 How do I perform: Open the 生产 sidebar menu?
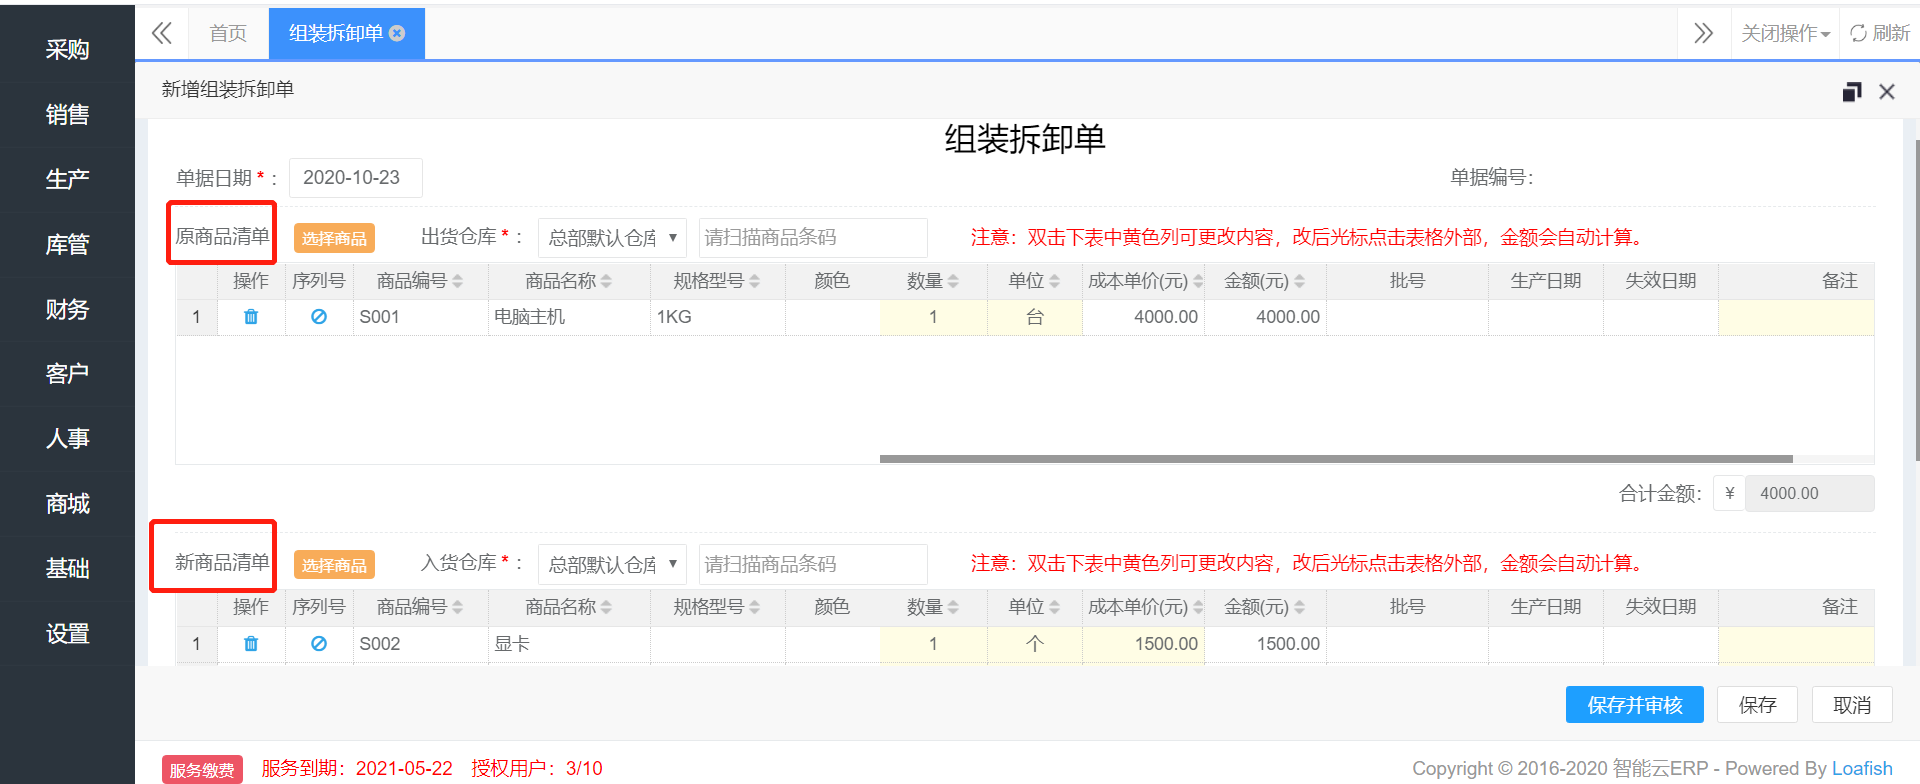[x=67, y=179]
